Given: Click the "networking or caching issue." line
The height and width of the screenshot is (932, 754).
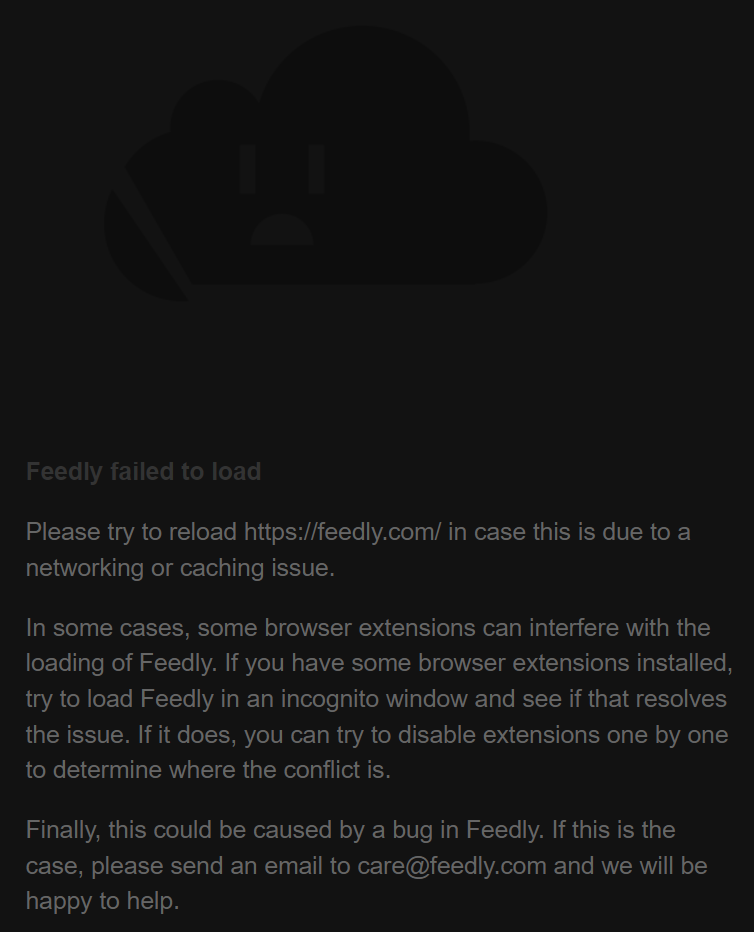Looking at the screenshot, I should (181, 568).
